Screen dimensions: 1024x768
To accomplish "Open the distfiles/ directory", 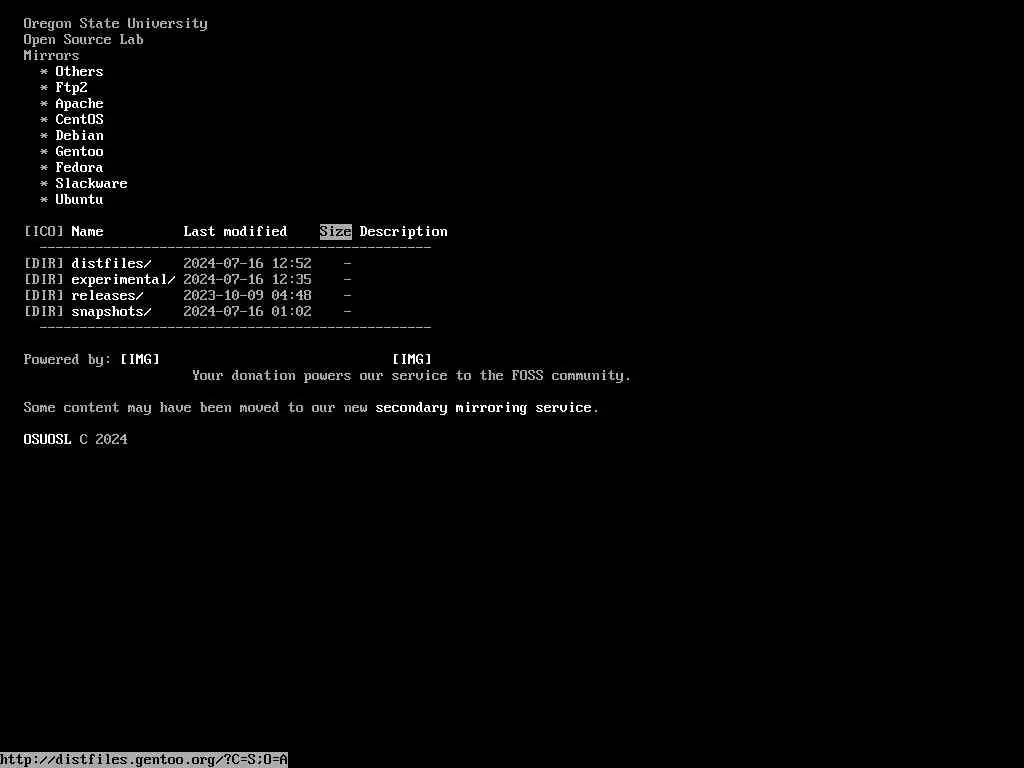I will pyautogui.click(x=111, y=263).
